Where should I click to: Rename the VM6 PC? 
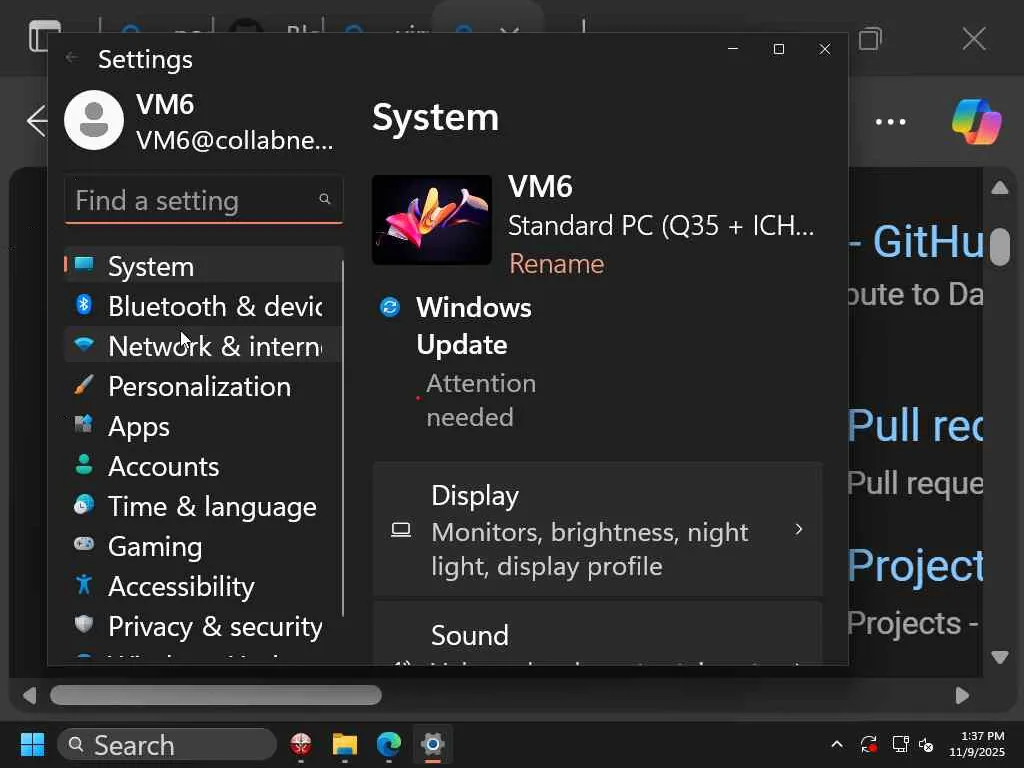556,263
